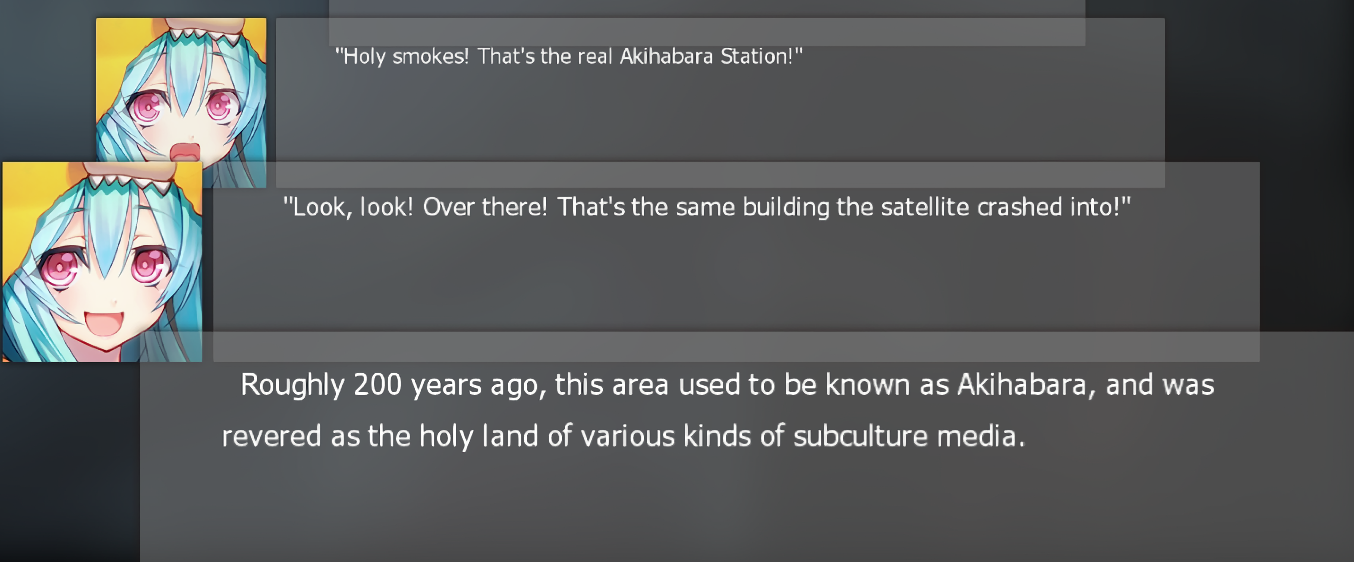Select the "Holy smokes!" dialogue line
This screenshot has height=562, width=1354.
(569, 56)
